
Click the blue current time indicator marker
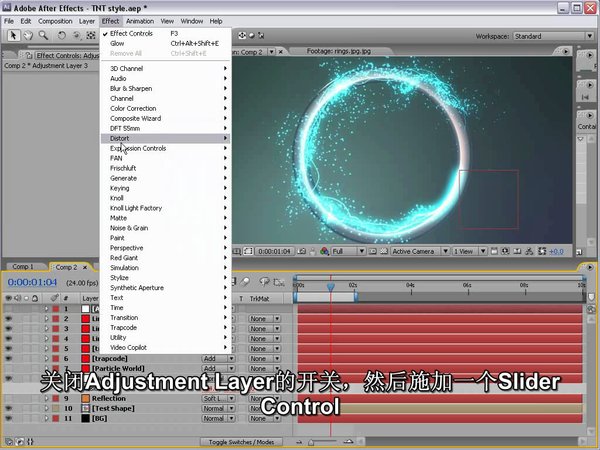click(331, 286)
